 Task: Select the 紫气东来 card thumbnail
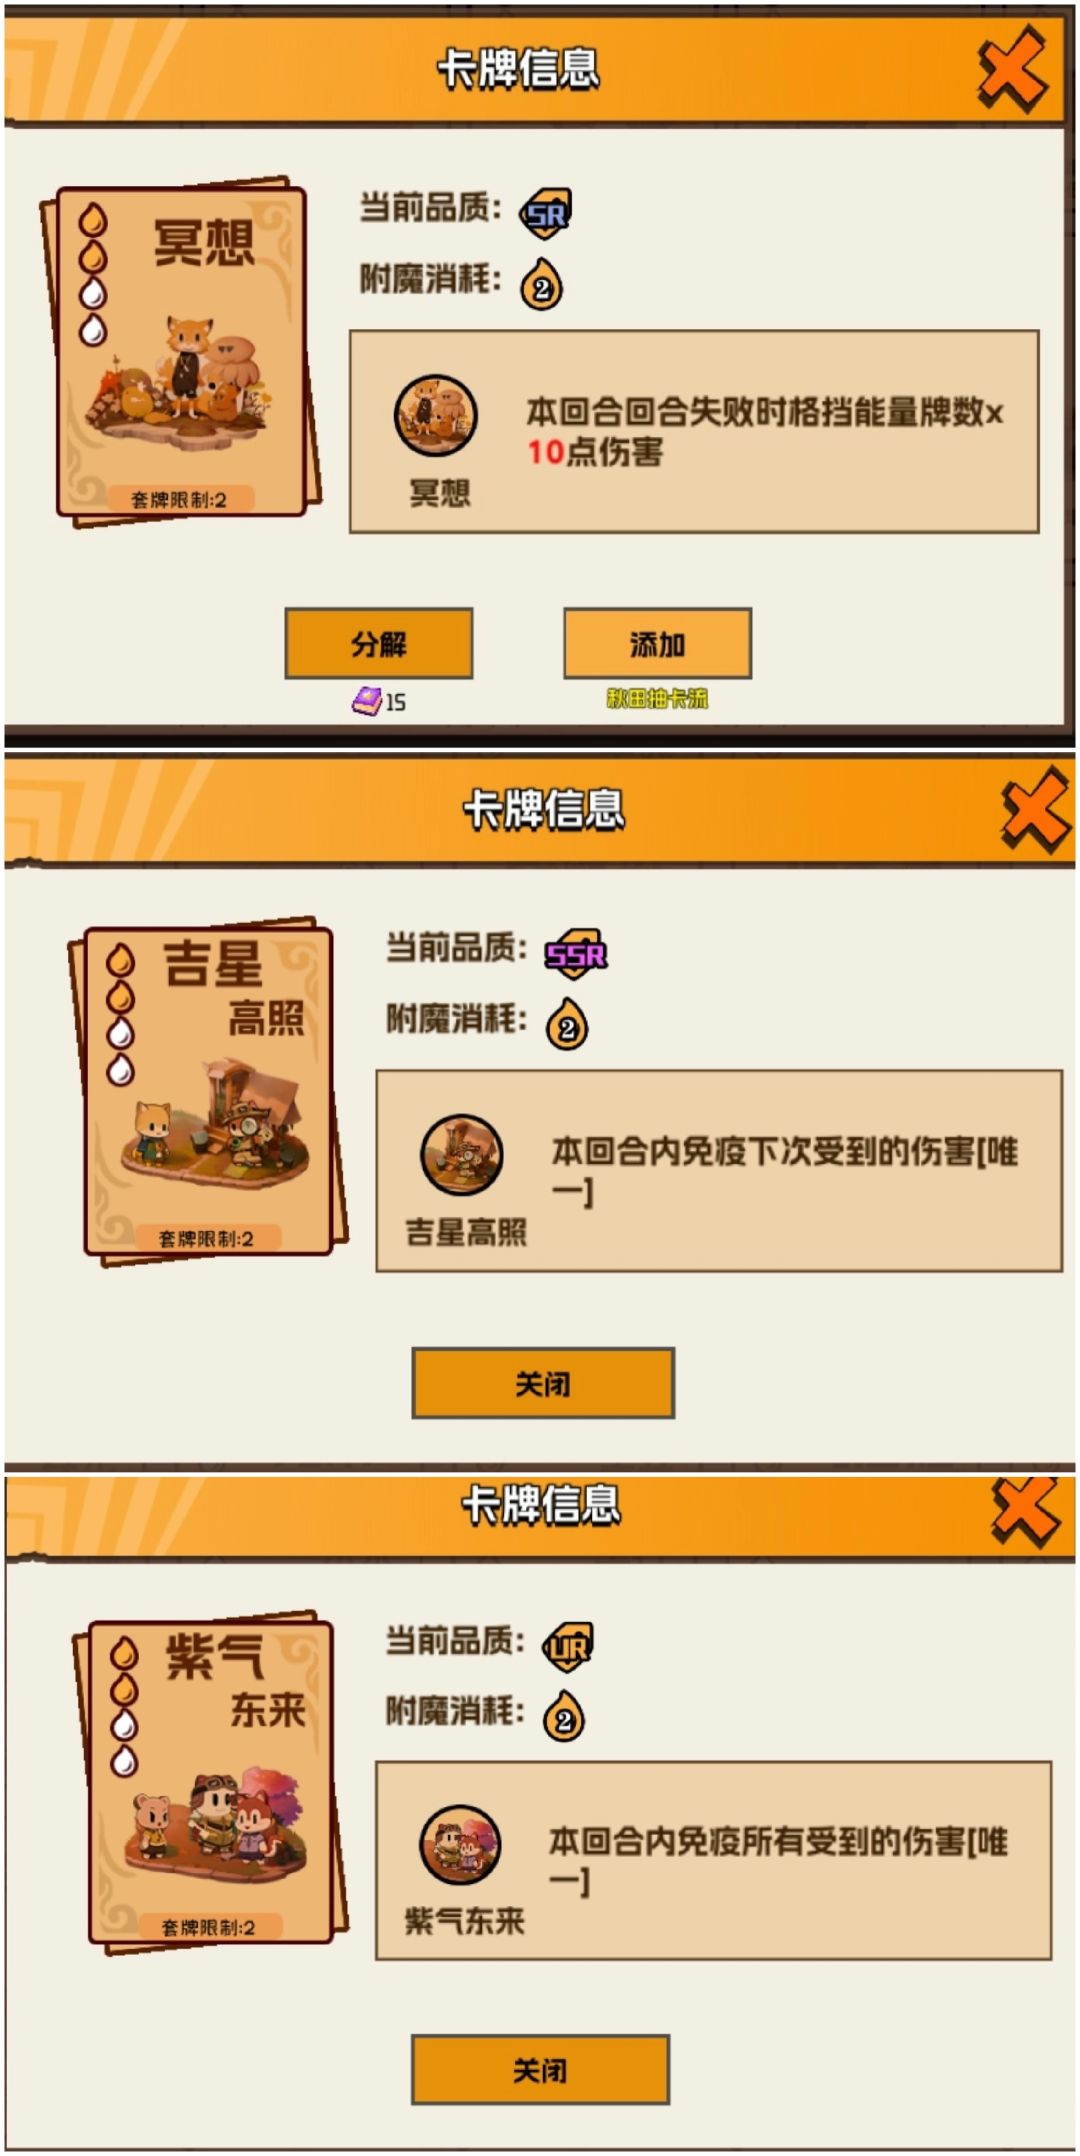coord(210,1782)
